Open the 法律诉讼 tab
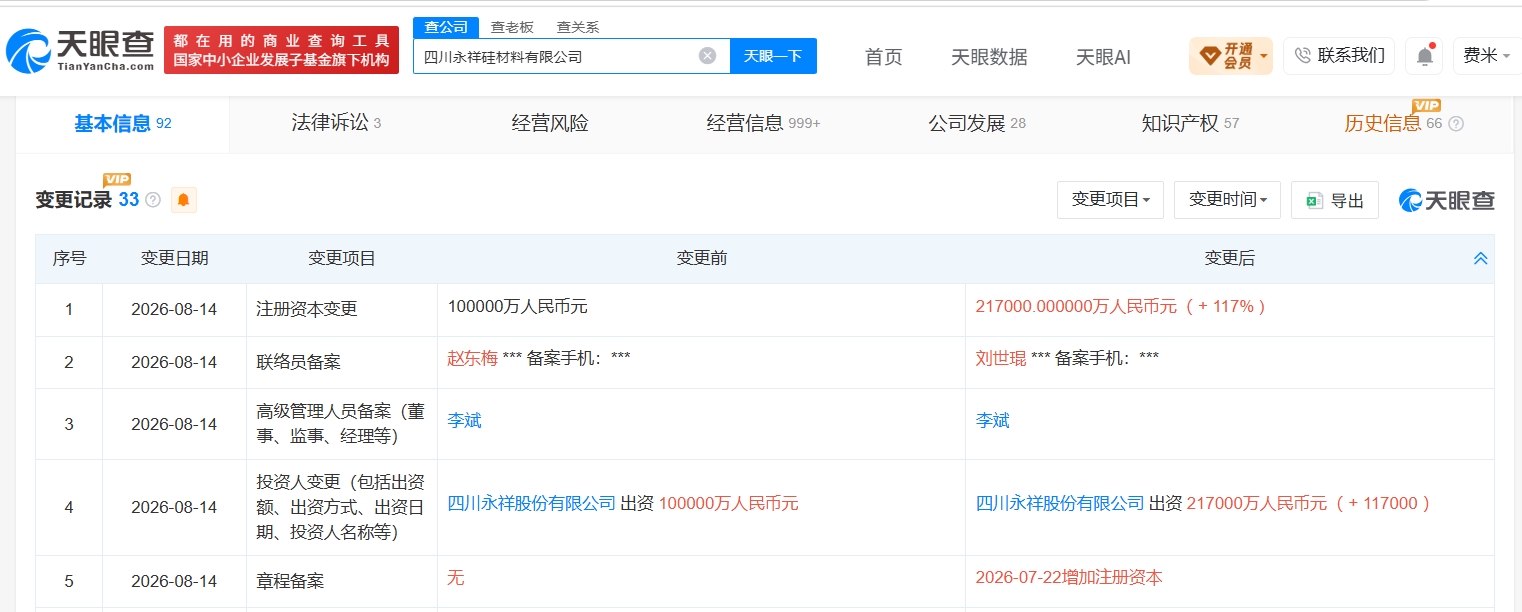The image size is (1522, 612). [336, 123]
